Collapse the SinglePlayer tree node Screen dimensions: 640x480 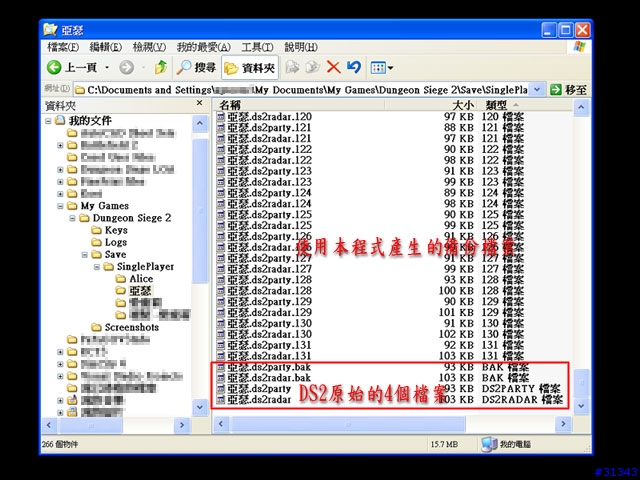tap(97, 267)
